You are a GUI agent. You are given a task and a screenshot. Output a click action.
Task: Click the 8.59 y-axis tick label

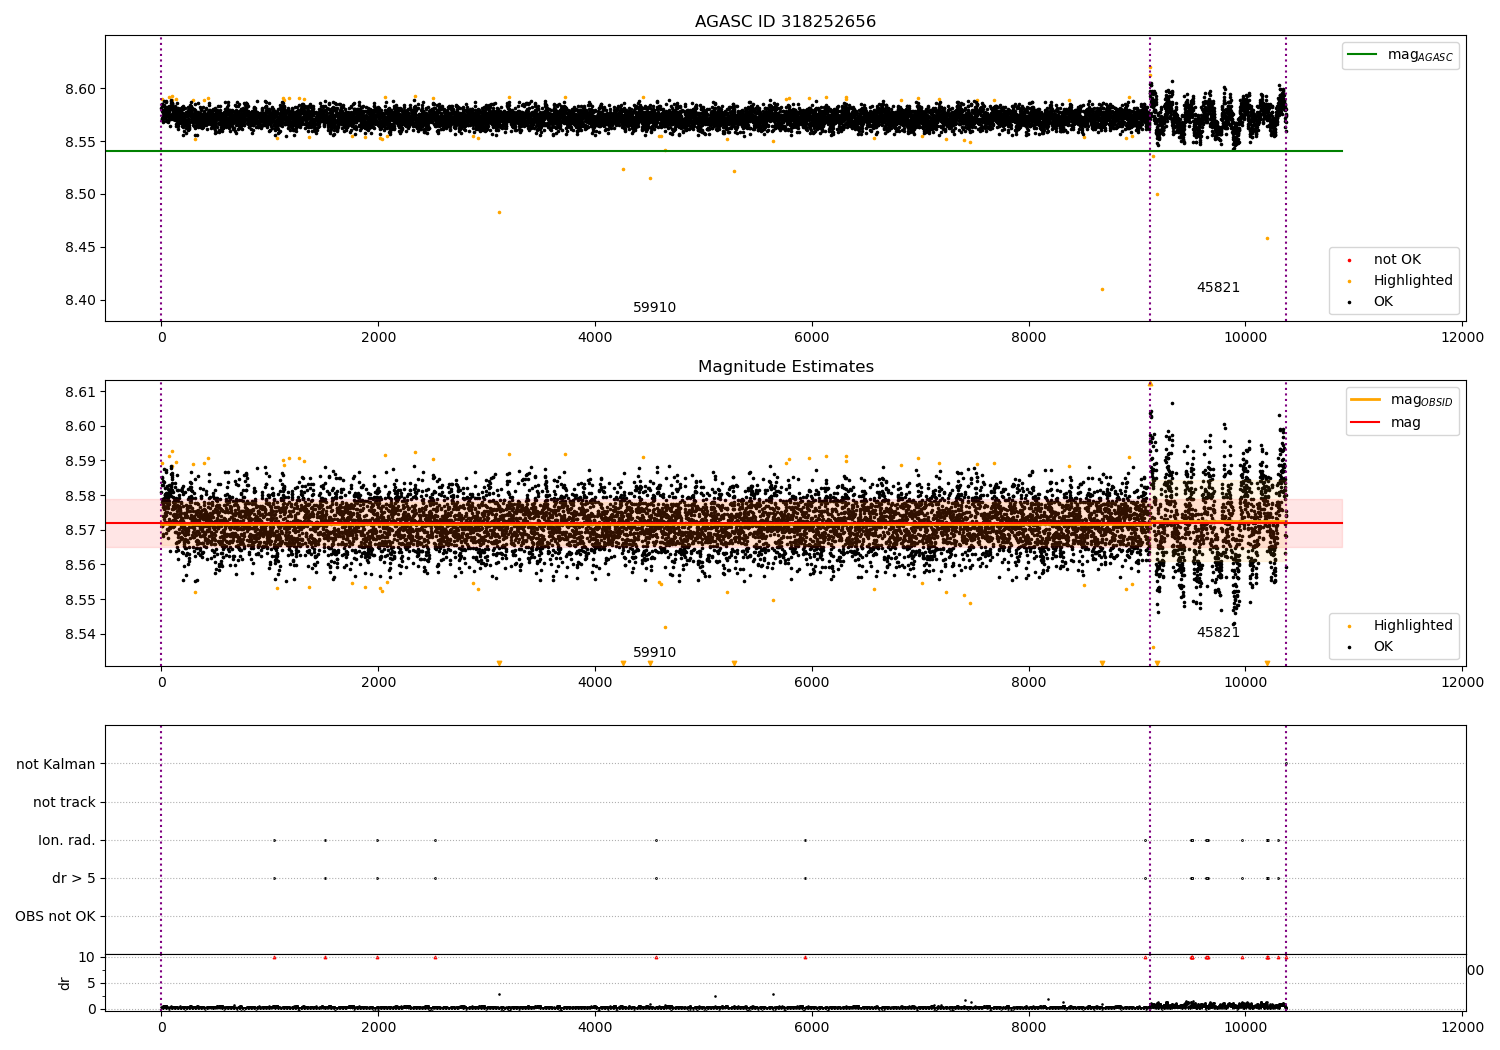(80, 462)
